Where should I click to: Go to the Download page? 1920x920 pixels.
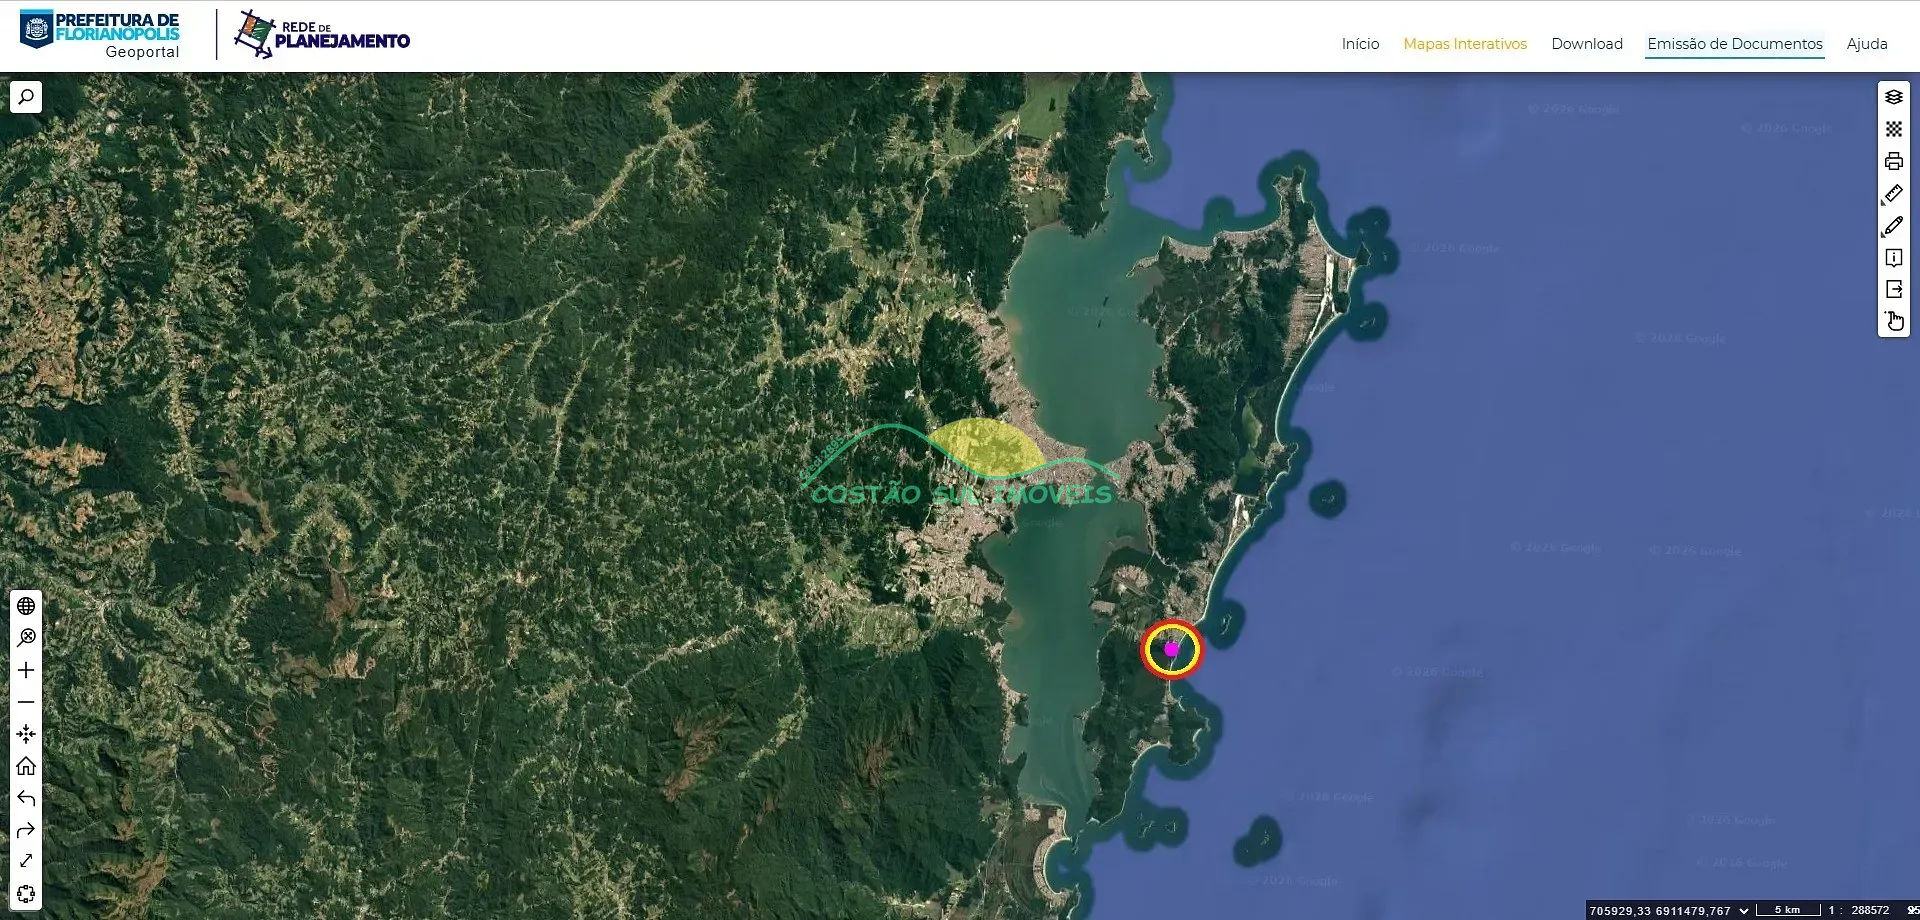pyautogui.click(x=1587, y=44)
